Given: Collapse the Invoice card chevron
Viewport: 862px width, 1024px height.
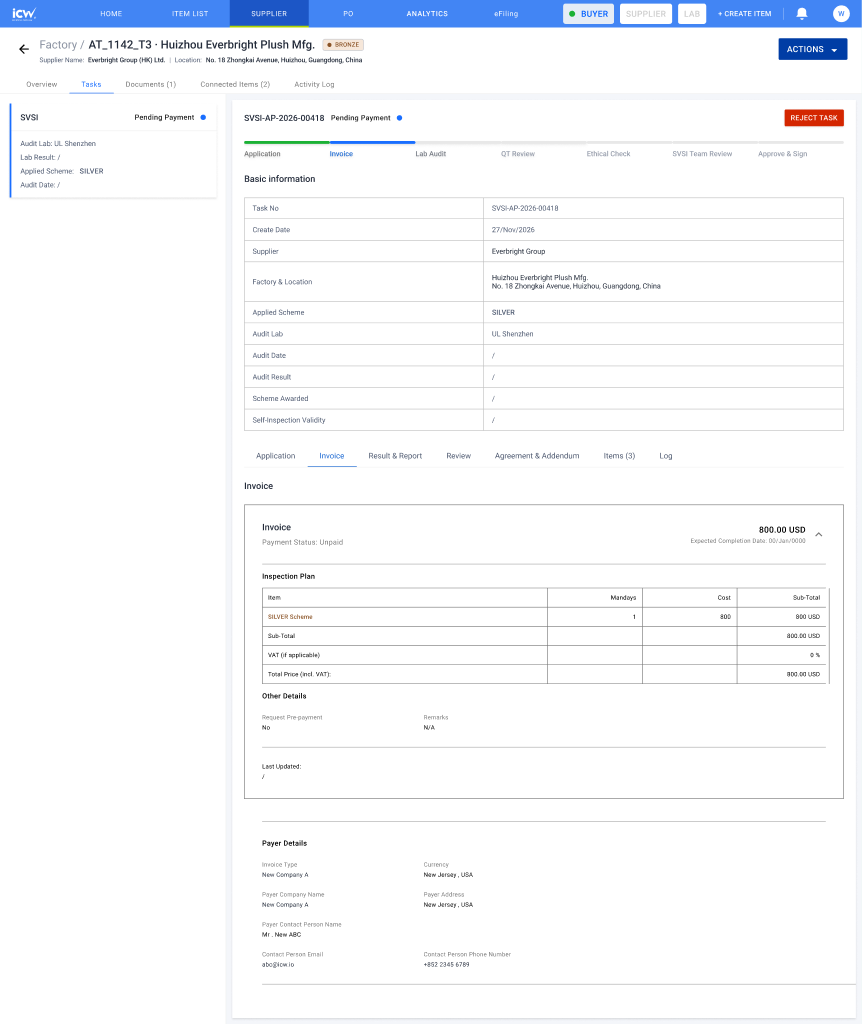Looking at the screenshot, I should (818, 534).
